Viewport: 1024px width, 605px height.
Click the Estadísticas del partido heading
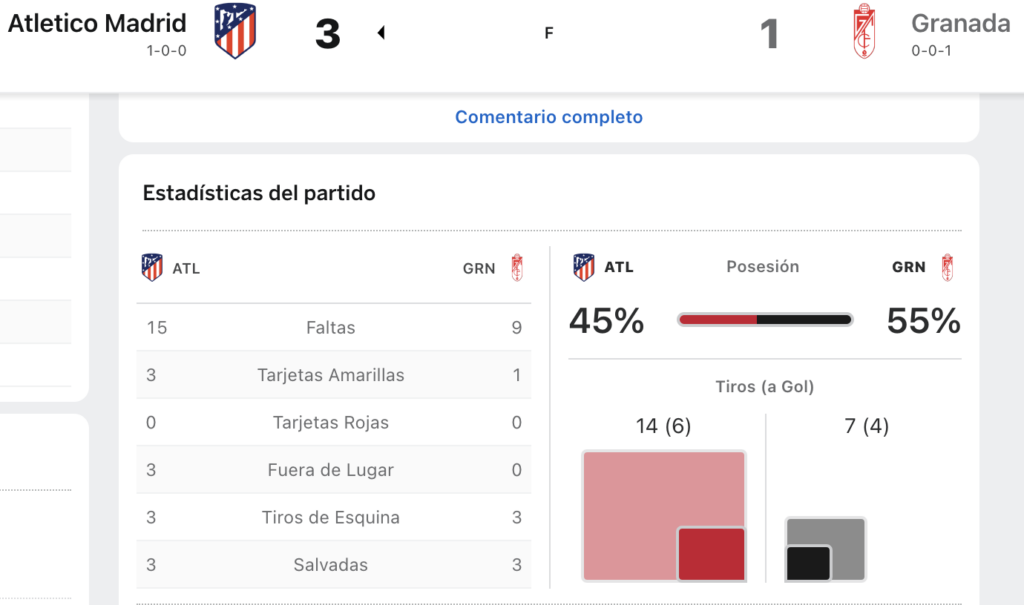click(x=259, y=193)
